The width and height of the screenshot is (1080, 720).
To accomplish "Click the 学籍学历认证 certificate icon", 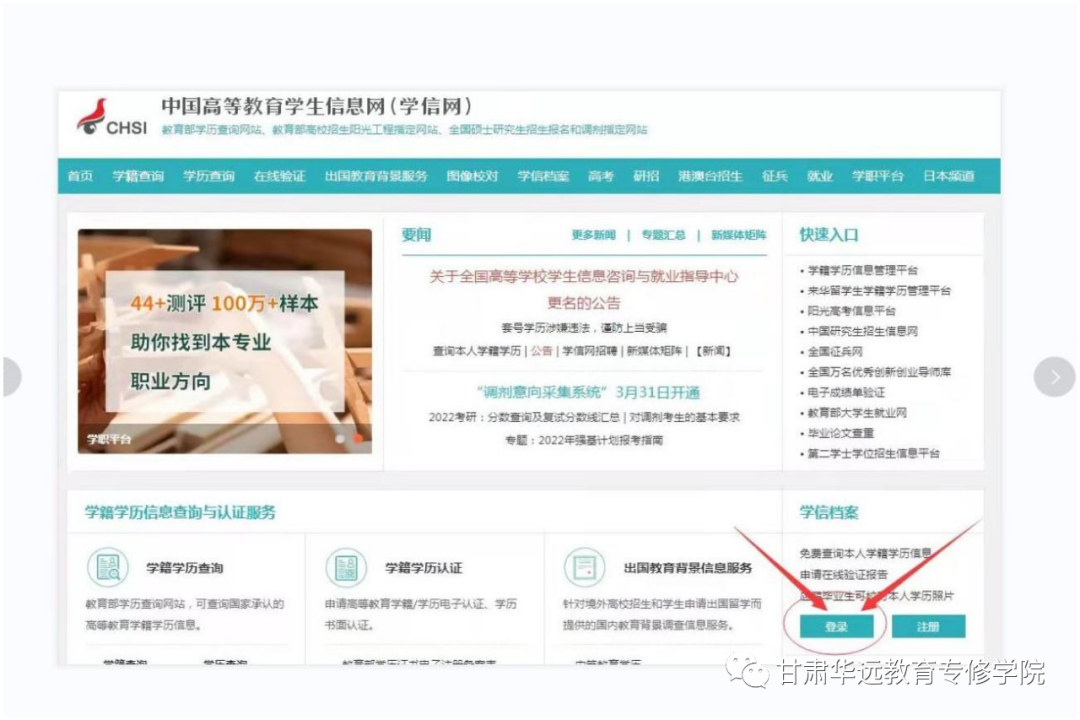I will (x=346, y=567).
